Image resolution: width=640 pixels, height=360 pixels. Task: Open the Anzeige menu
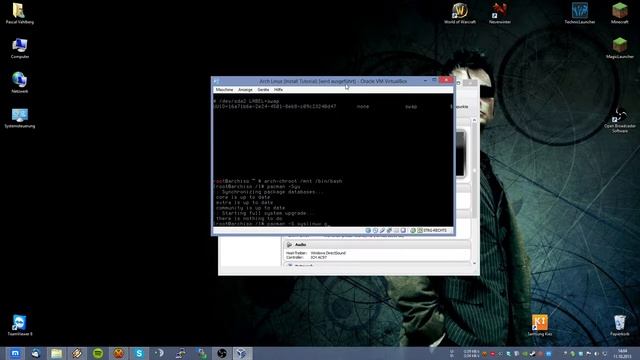245,89
